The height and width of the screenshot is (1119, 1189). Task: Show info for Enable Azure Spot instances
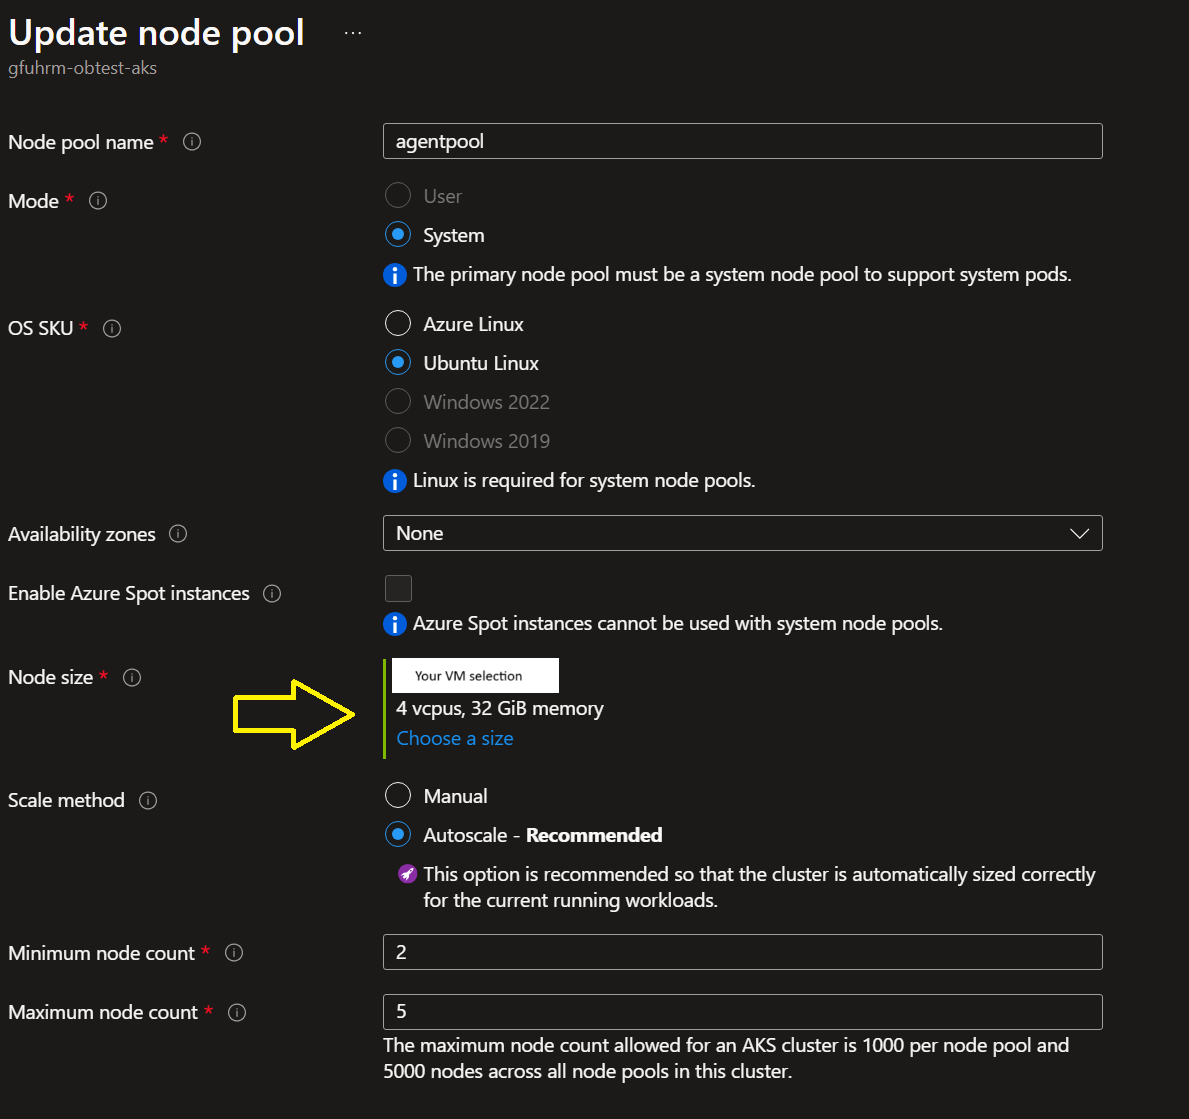[x=272, y=594]
